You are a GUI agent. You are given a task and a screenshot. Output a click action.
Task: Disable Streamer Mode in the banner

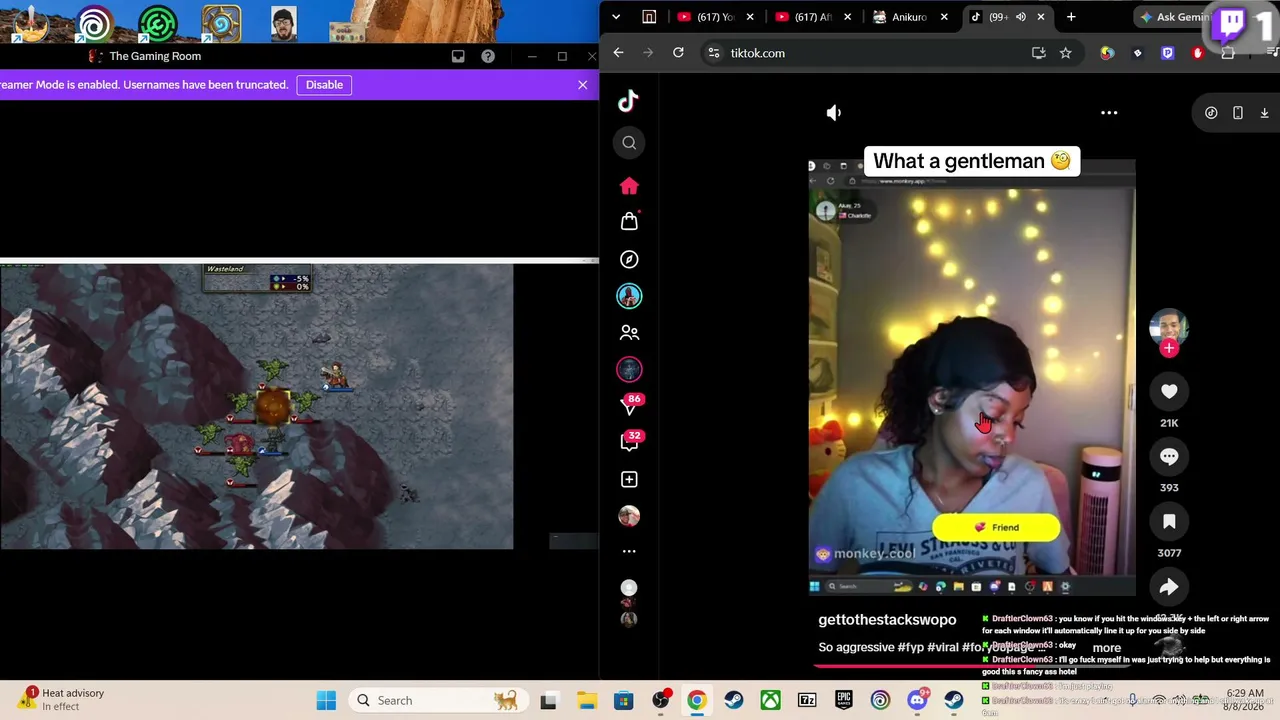tap(324, 85)
